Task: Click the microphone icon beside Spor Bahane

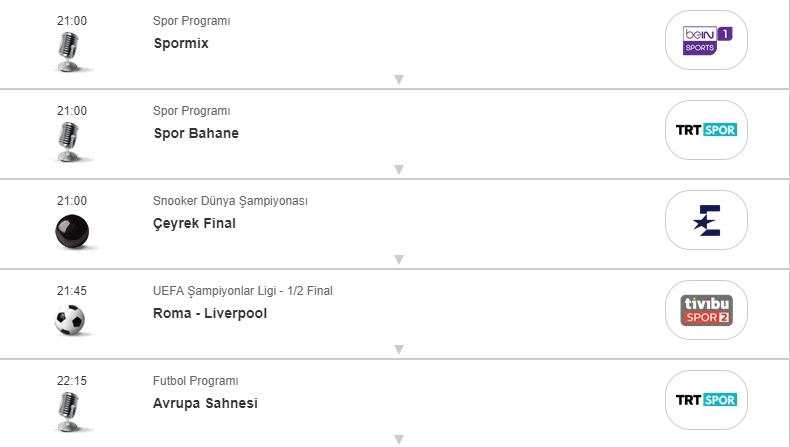Action: (70, 141)
